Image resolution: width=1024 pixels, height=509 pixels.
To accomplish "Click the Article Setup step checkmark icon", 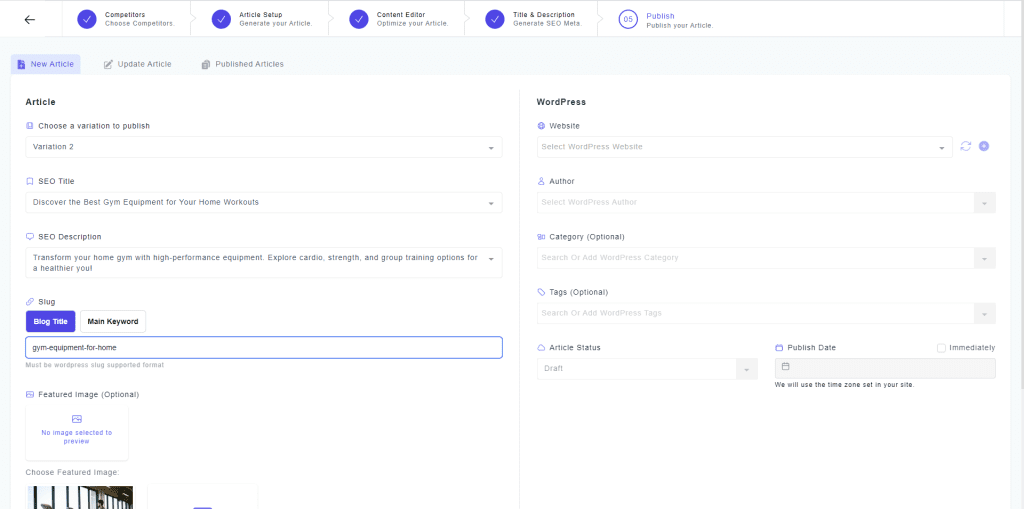I will point(221,19).
